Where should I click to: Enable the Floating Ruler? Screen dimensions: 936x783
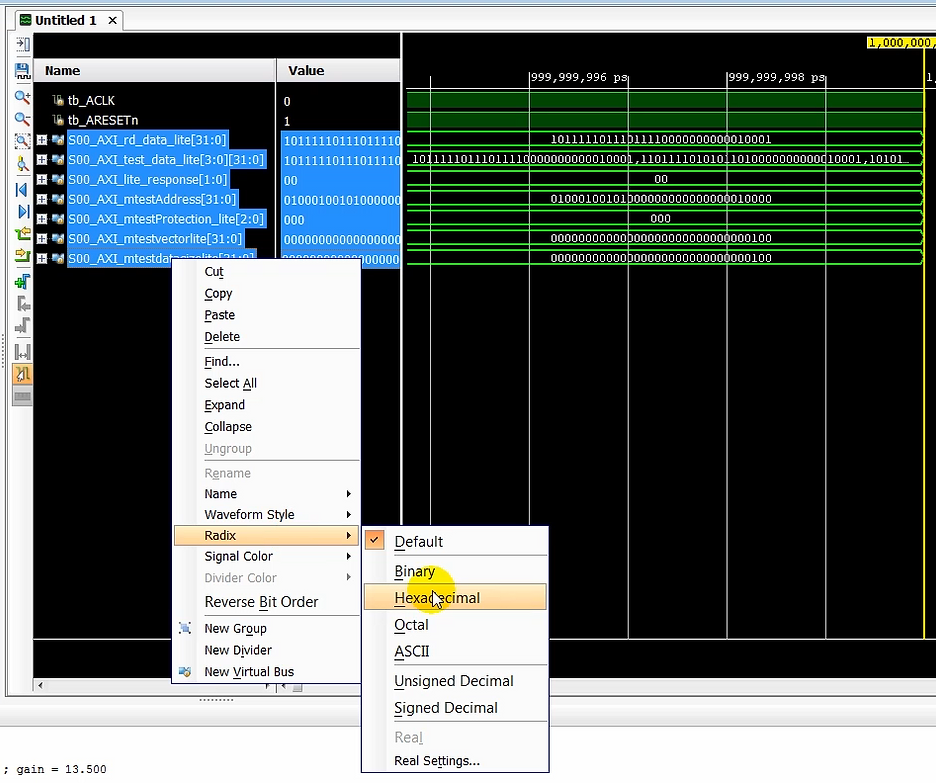point(22,397)
